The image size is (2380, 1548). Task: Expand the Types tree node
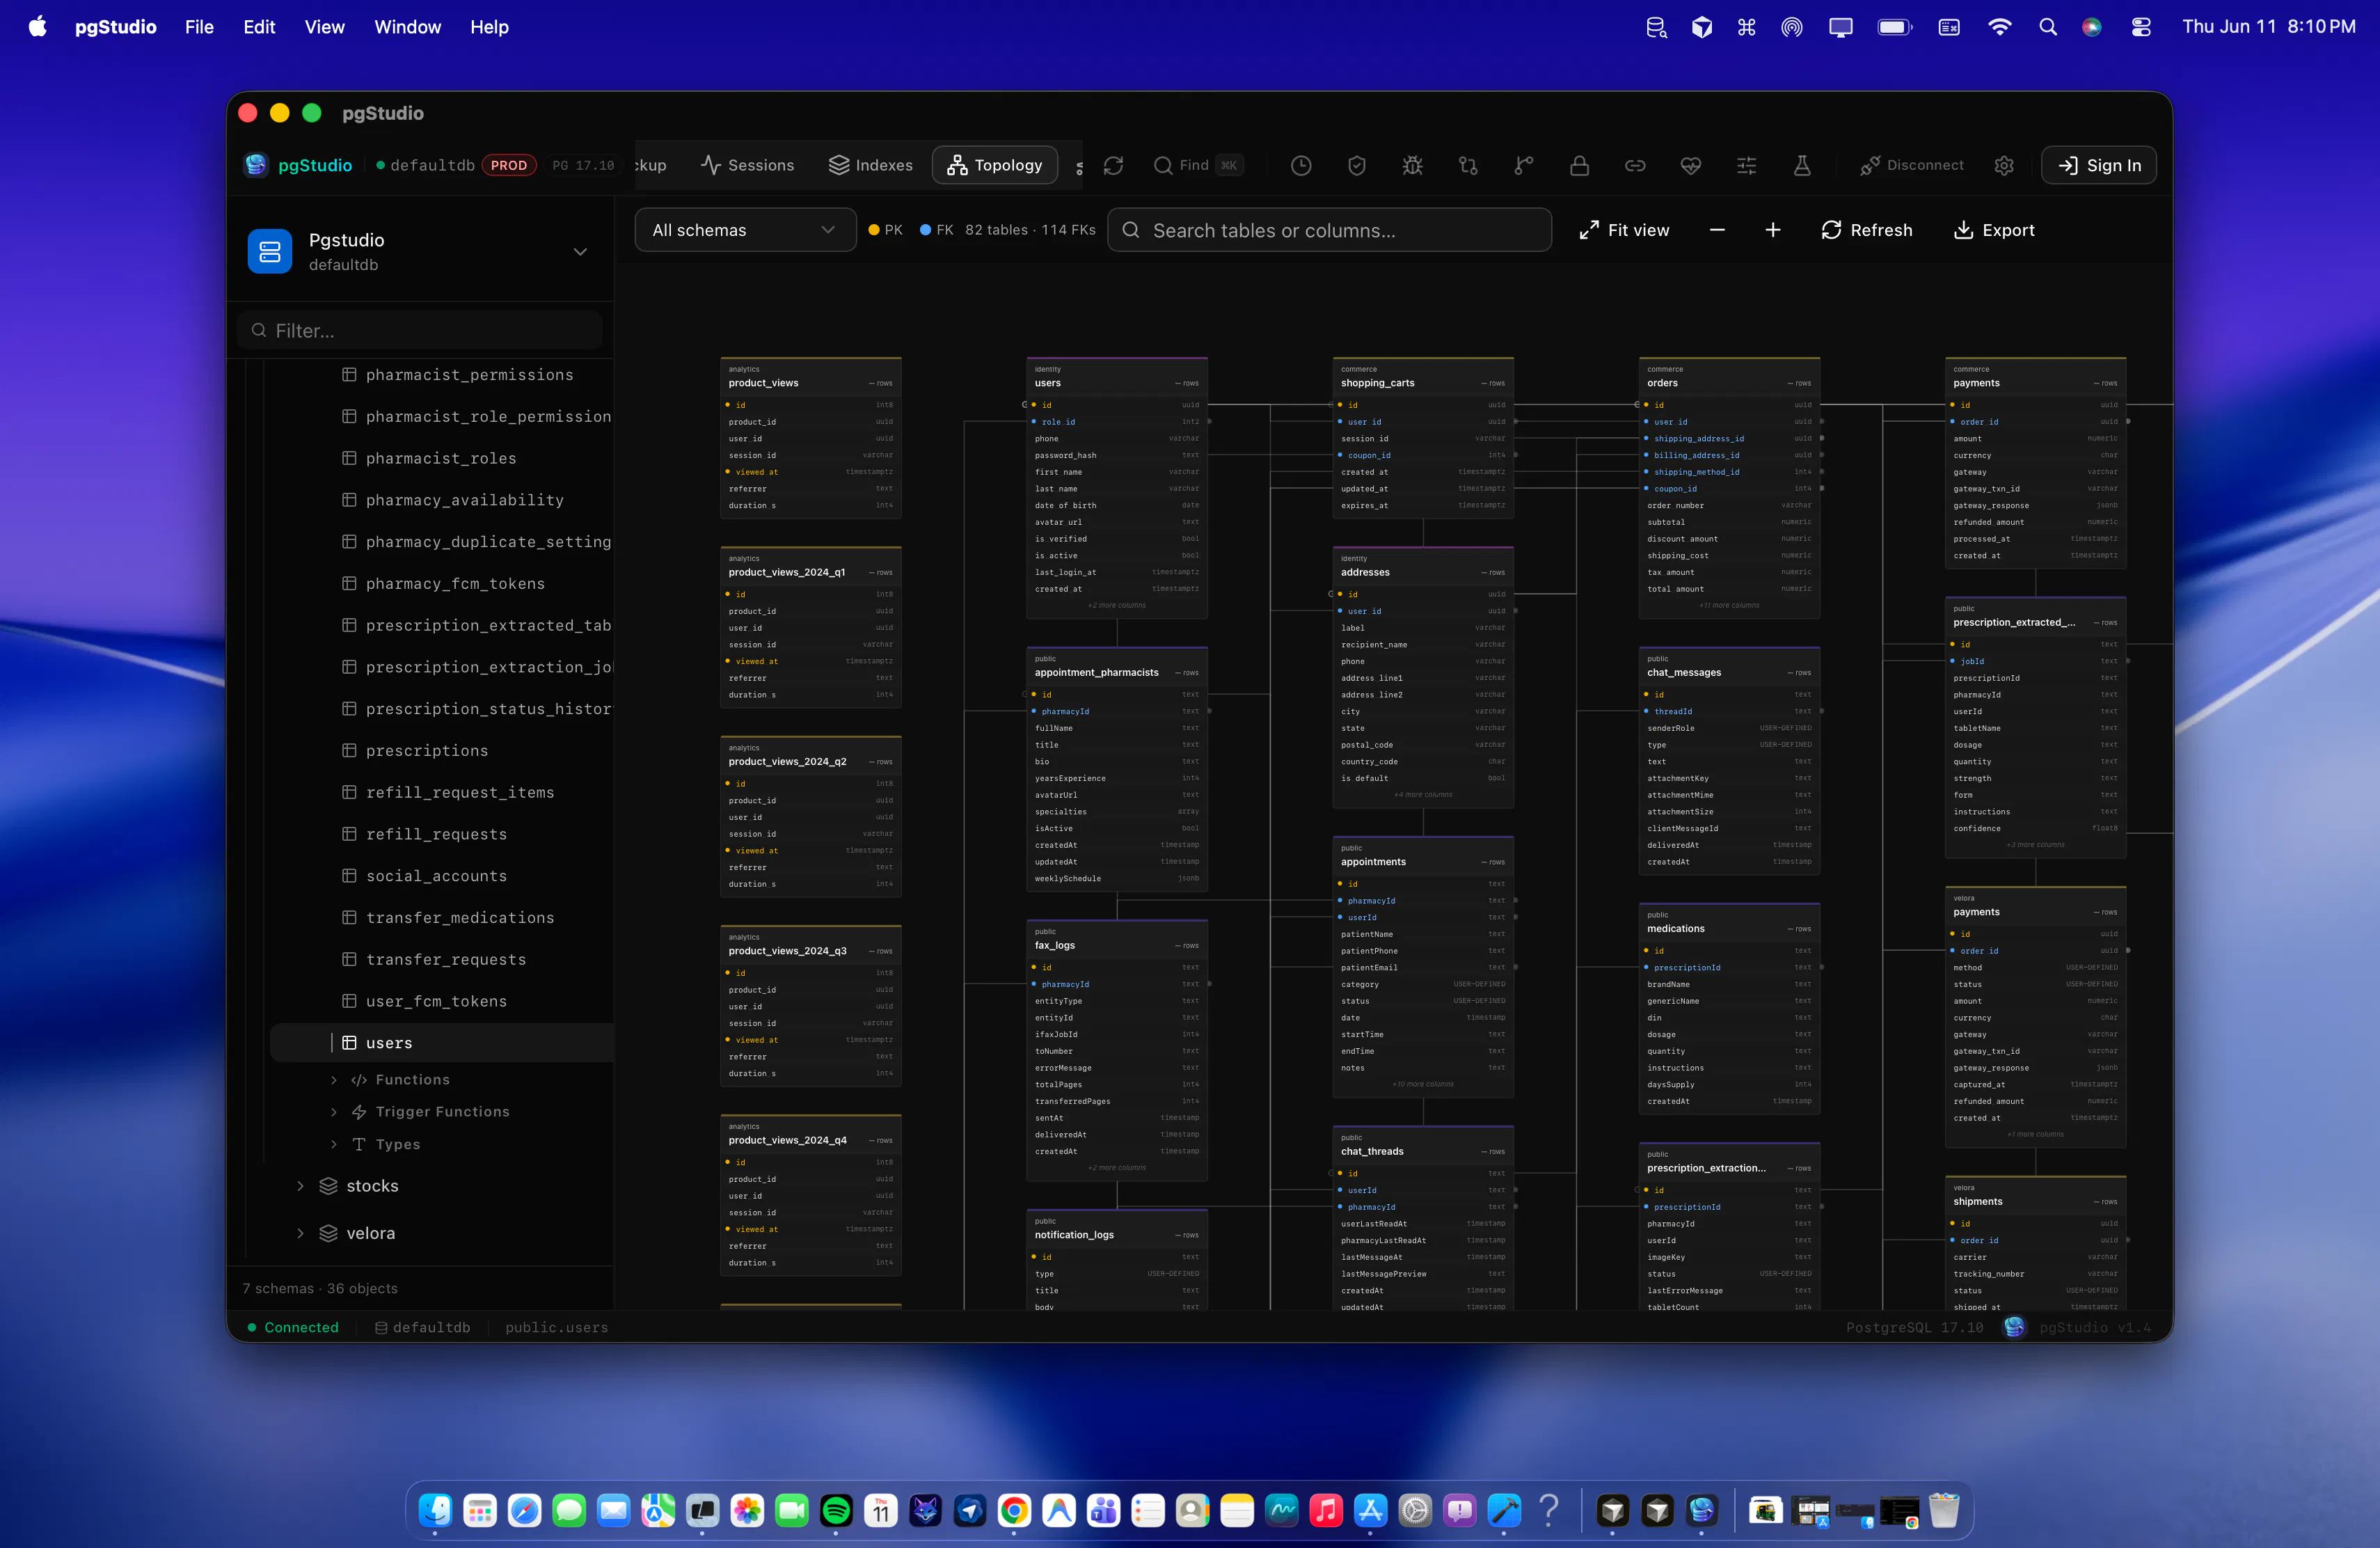pyautogui.click(x=334, y=1144)
